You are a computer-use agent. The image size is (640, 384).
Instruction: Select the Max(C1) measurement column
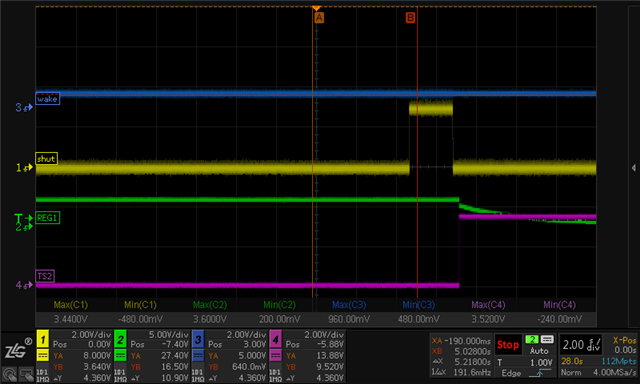coord(71,305)
